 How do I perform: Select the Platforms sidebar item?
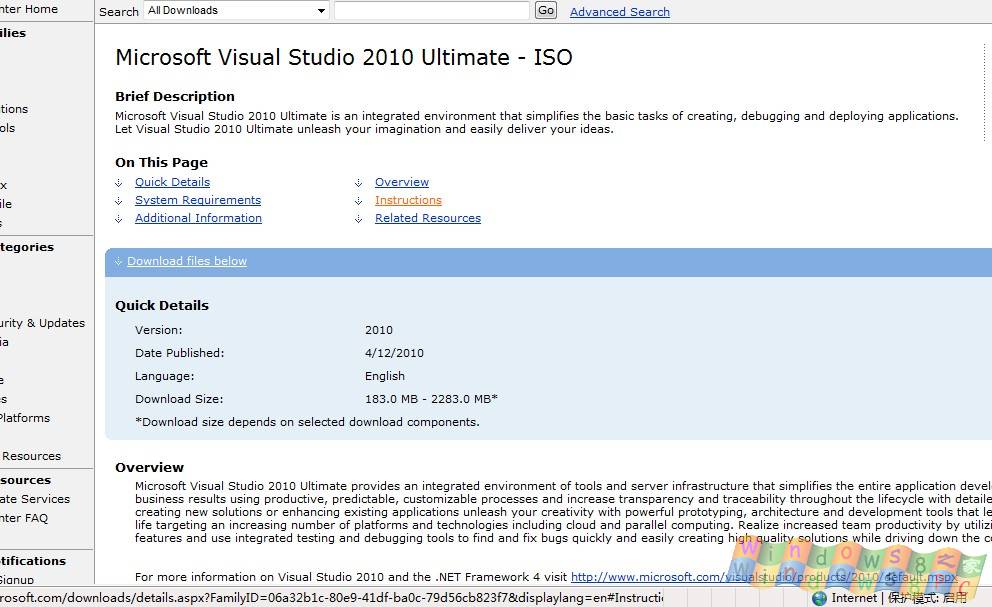pos(25,418)
